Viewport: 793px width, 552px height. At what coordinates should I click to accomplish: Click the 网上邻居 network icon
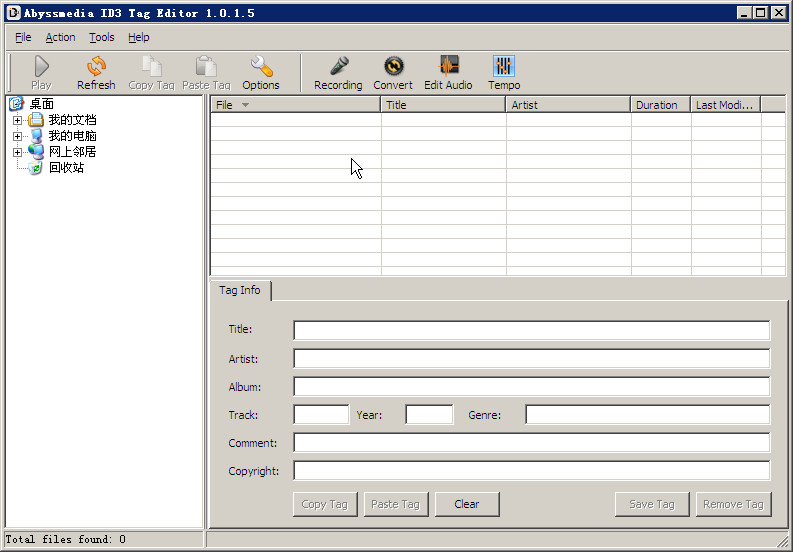click(x=36, y=152)
